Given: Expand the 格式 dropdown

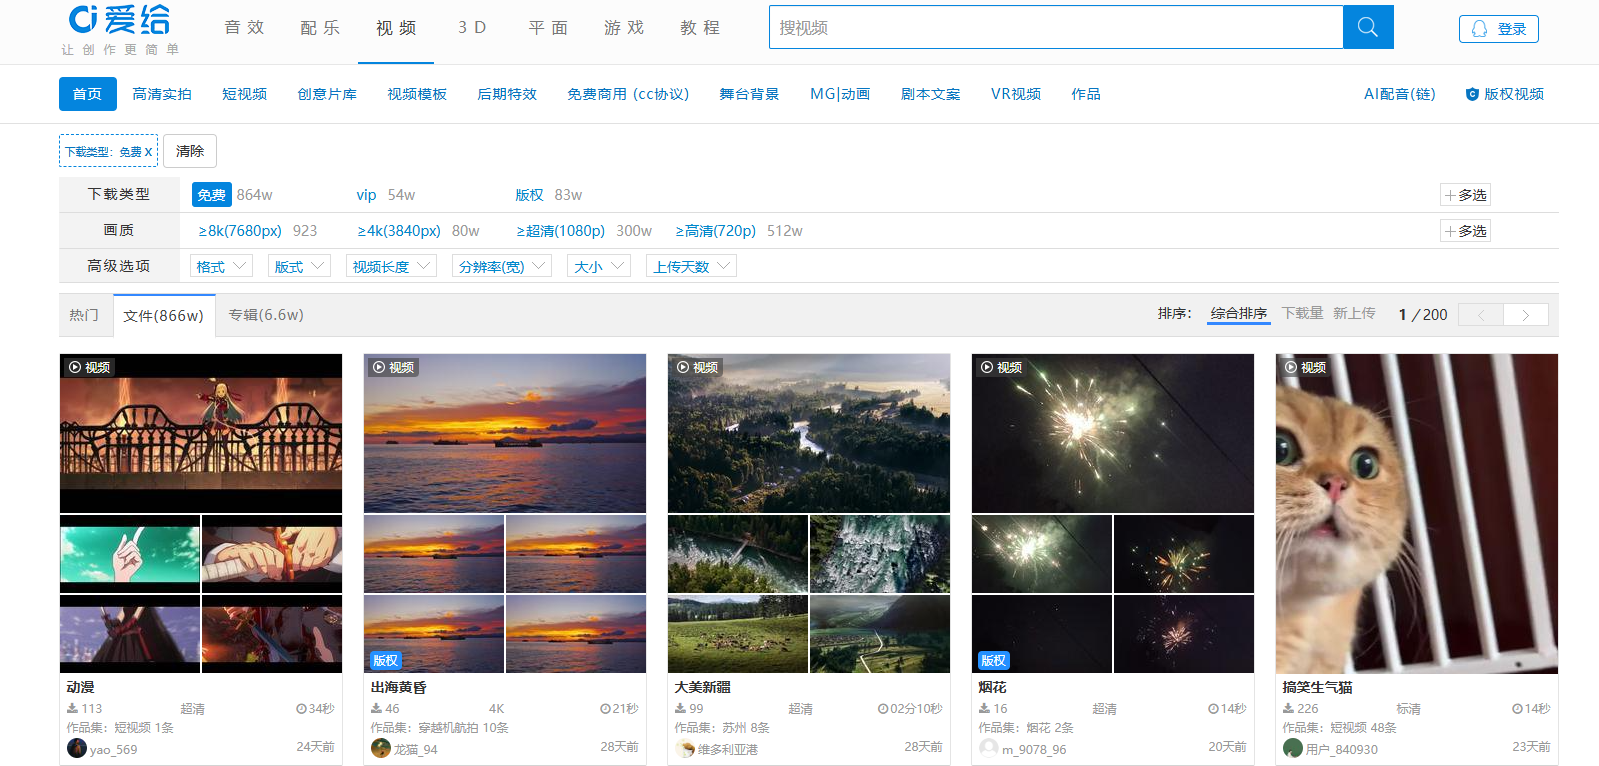Looking at the screenshot, I should click(x=221, y=266).
